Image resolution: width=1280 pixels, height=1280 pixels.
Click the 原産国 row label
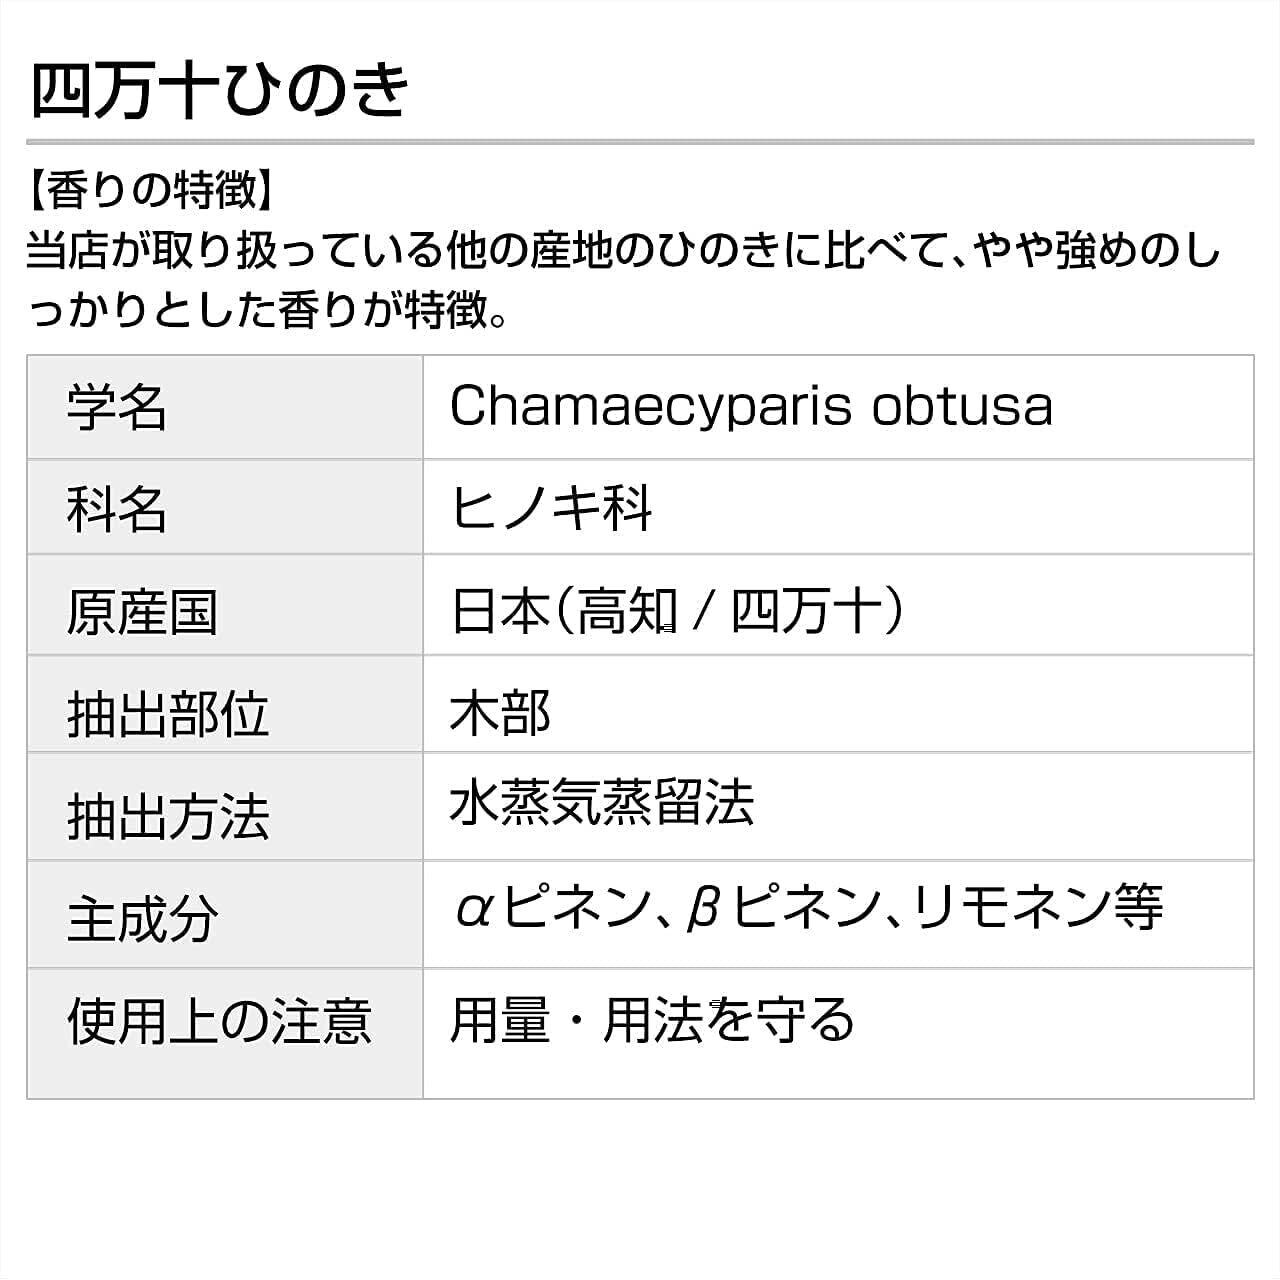pyautogui.click(x=141, y=611)
